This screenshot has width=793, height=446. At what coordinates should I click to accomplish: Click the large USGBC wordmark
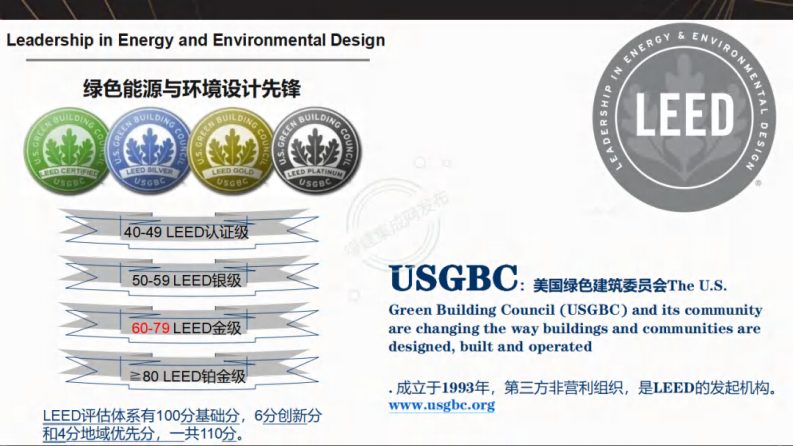coord(454,279)
